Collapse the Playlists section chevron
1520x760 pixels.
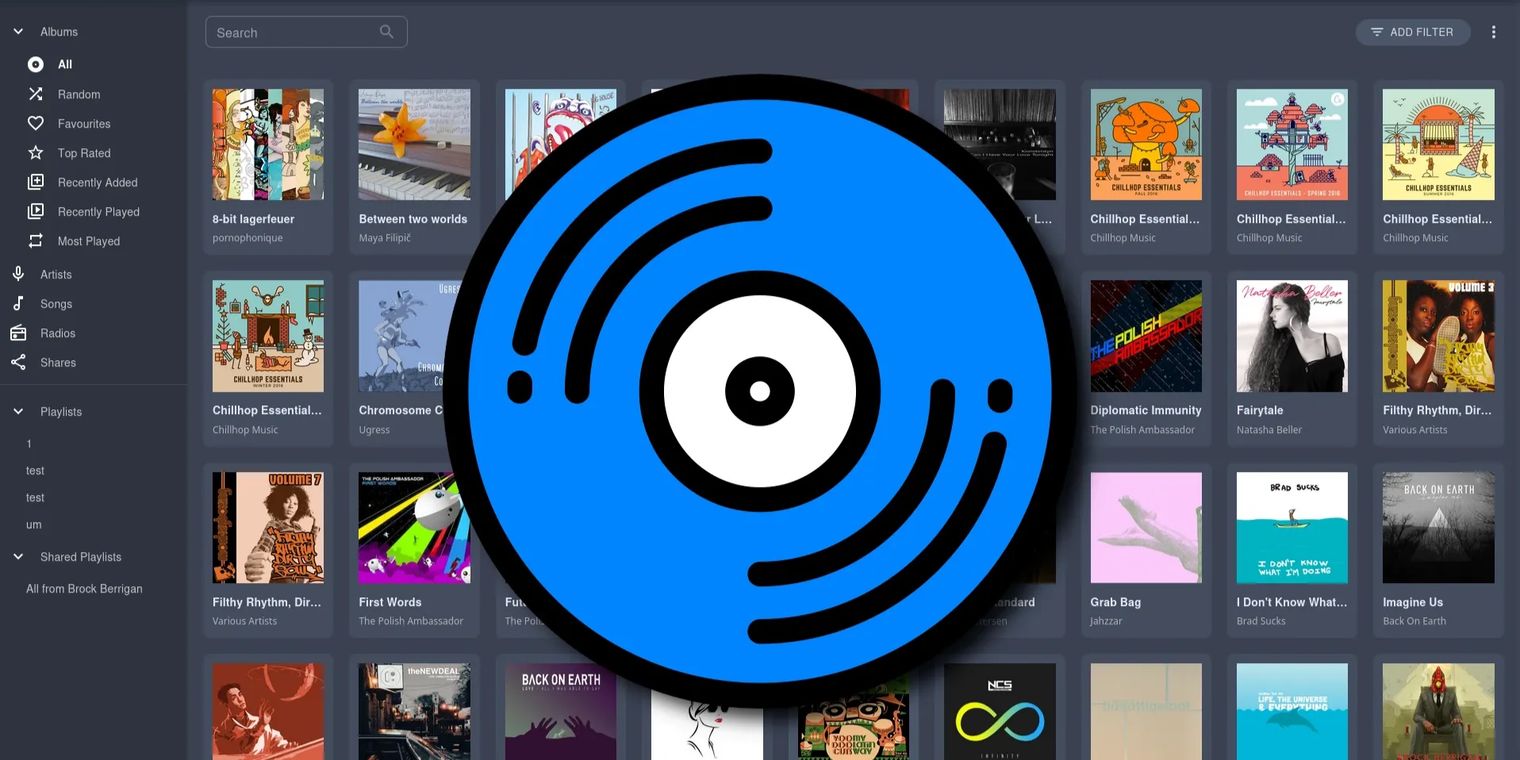tap(18, 411)
